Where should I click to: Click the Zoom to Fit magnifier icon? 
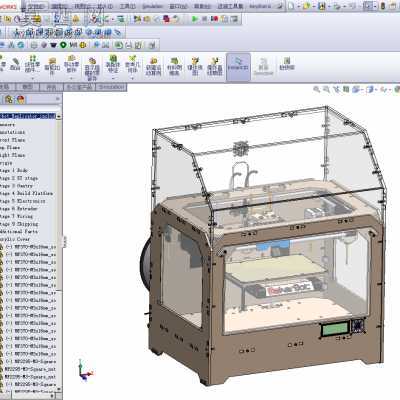(316, 89)
